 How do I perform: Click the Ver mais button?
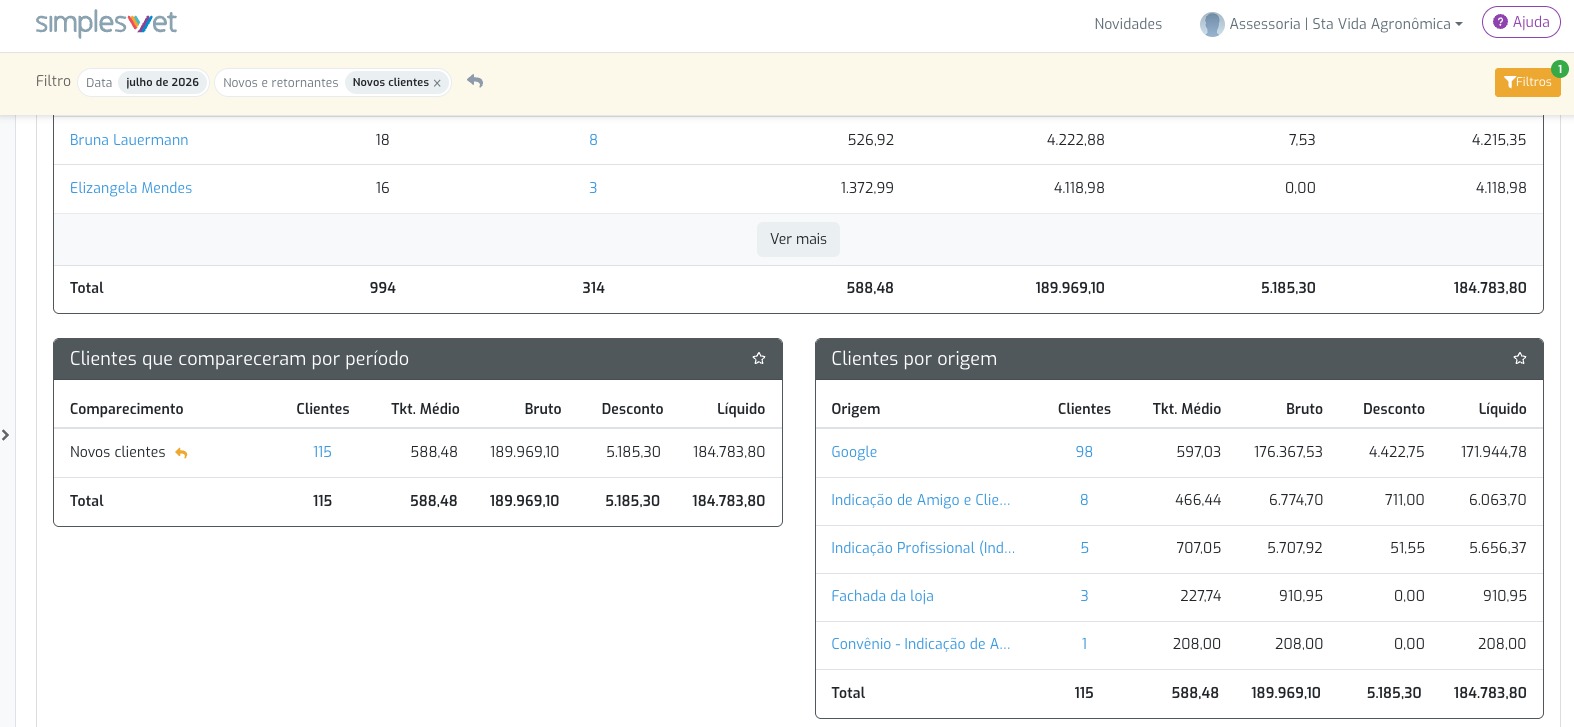coord(798,239)
